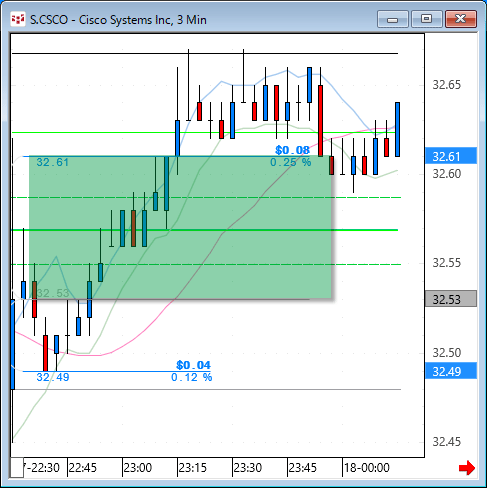
Task: Click the 32.45 price scale label
Action: 446,442
